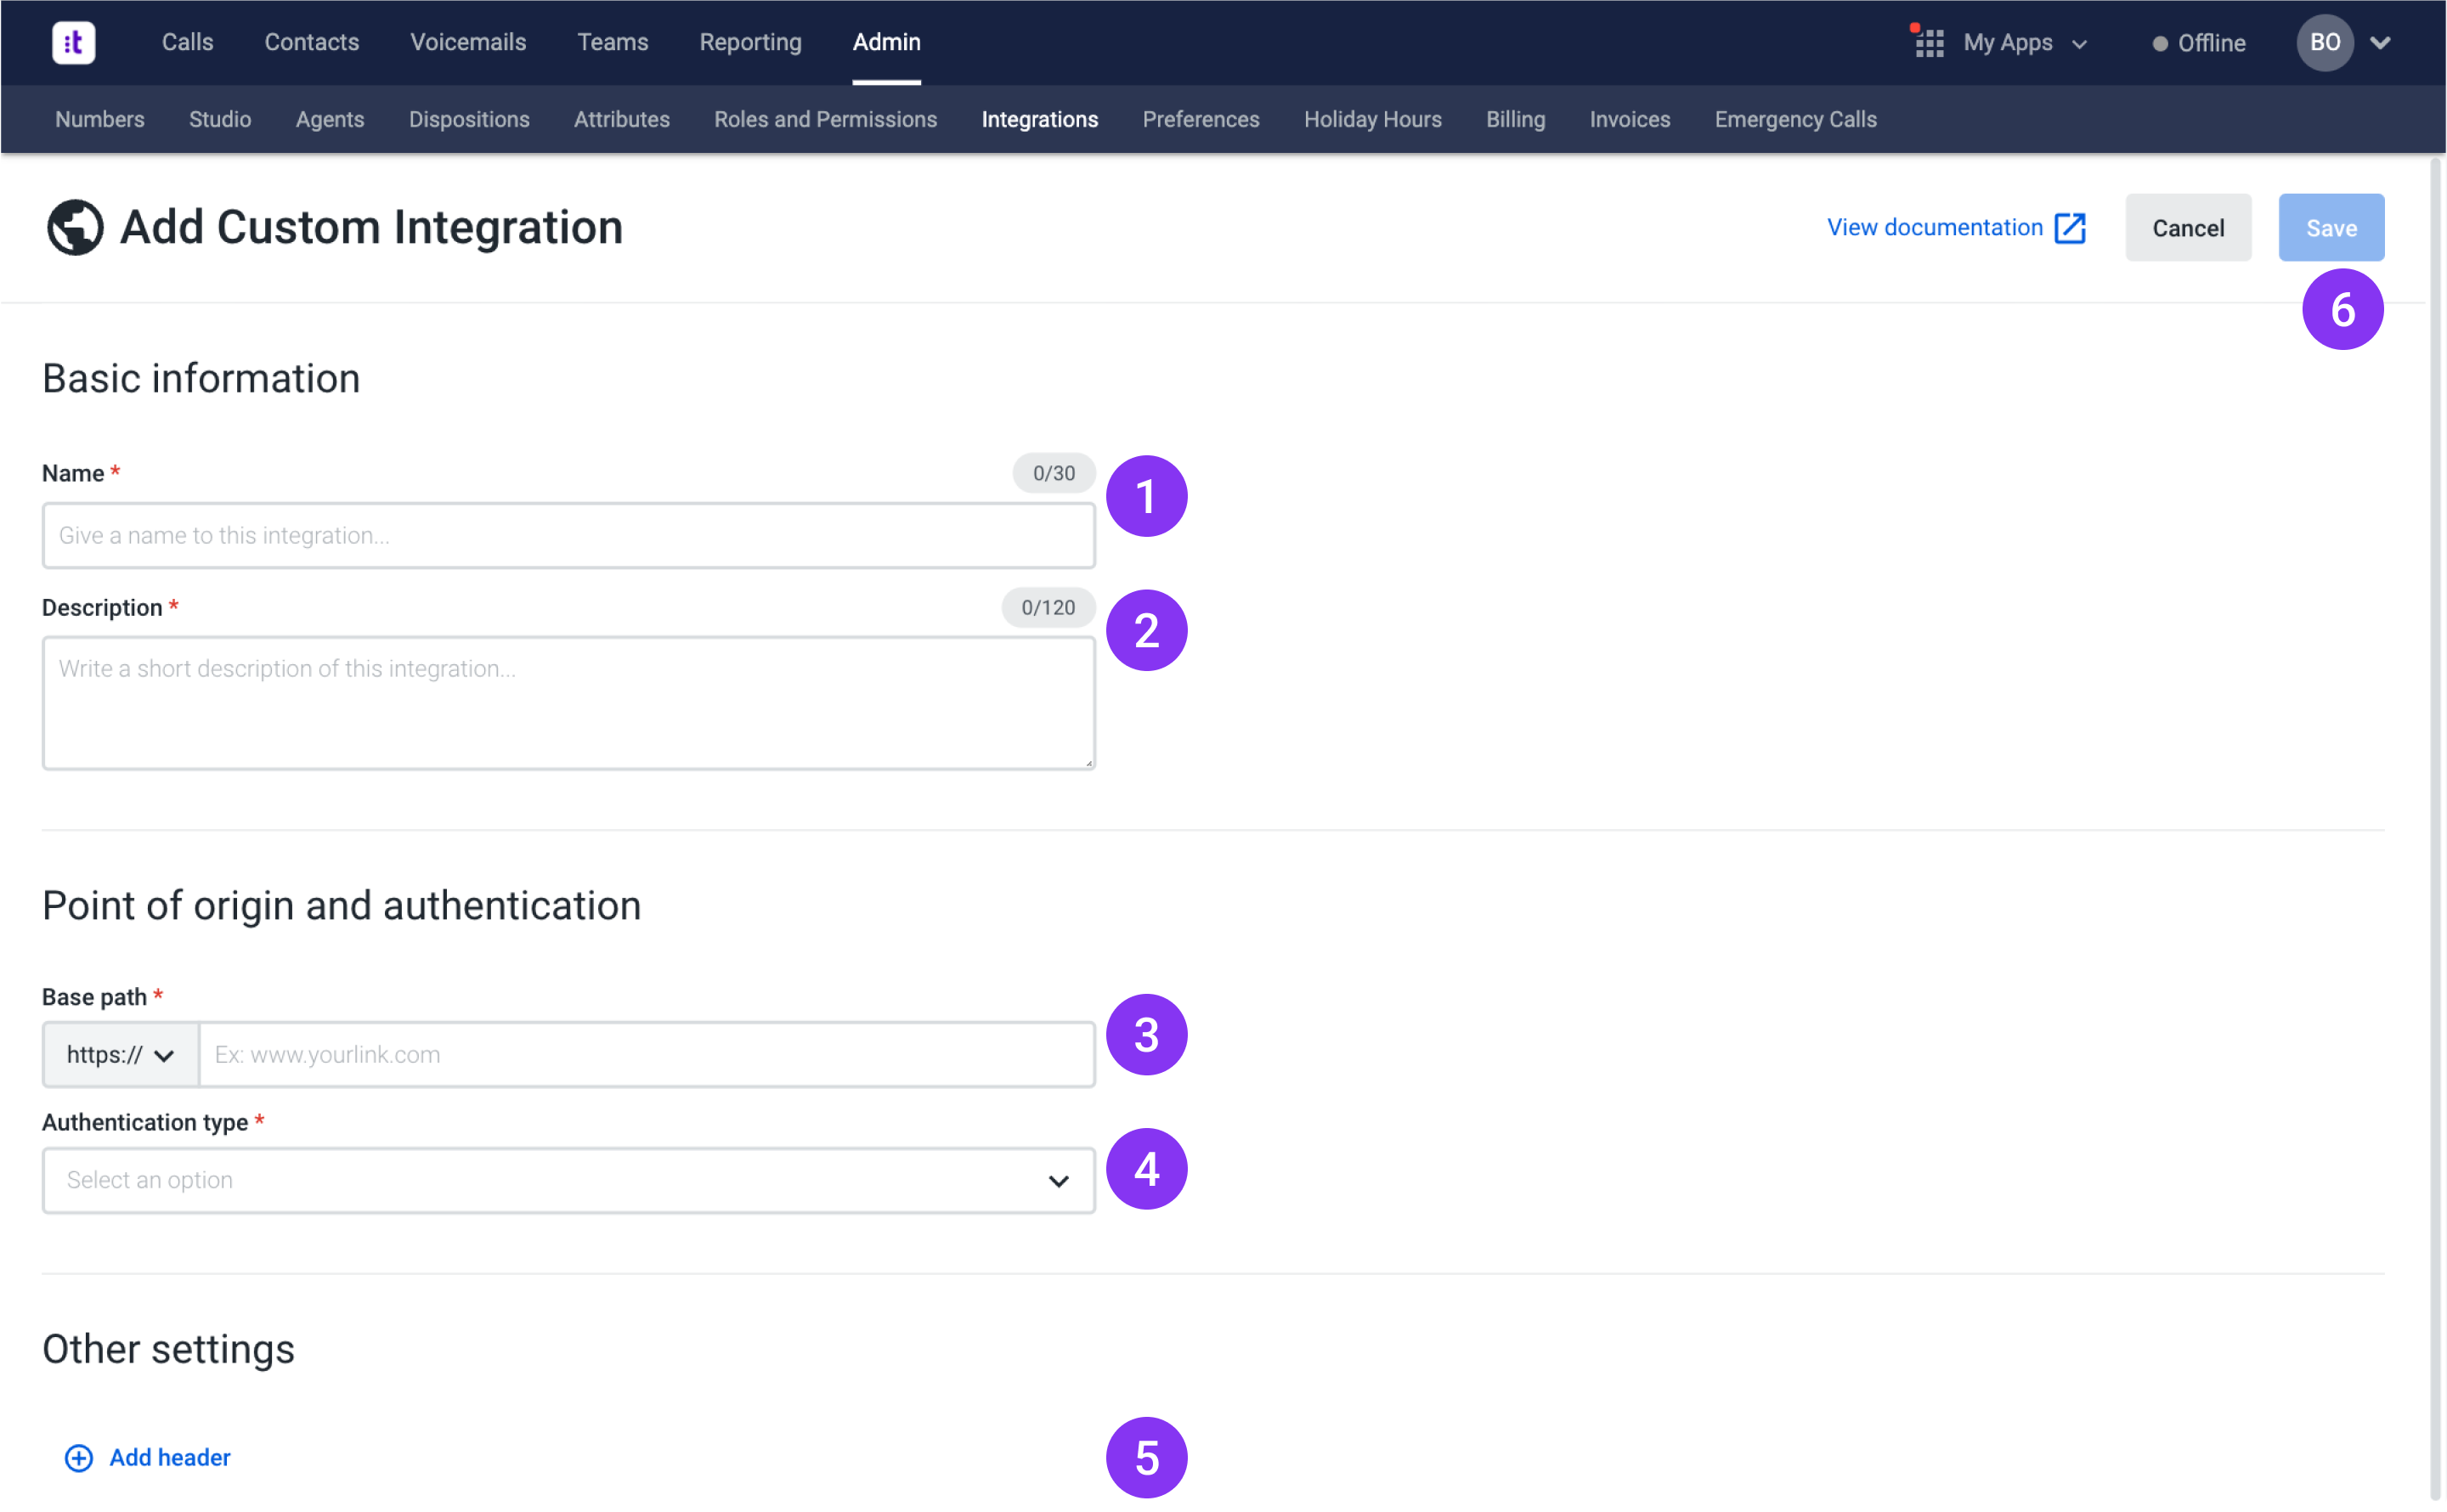Image resolution: width=2447 pixels, height=1512 pixels.
Task: Click the Offline status indicator
Action: click(x=2198, y=43)
